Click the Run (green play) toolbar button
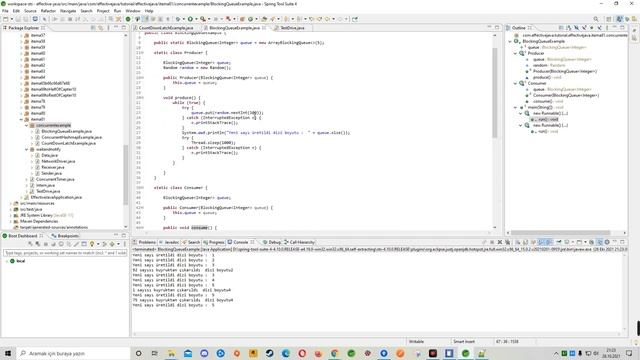This screenshot has width=640, height=360. 190,19
